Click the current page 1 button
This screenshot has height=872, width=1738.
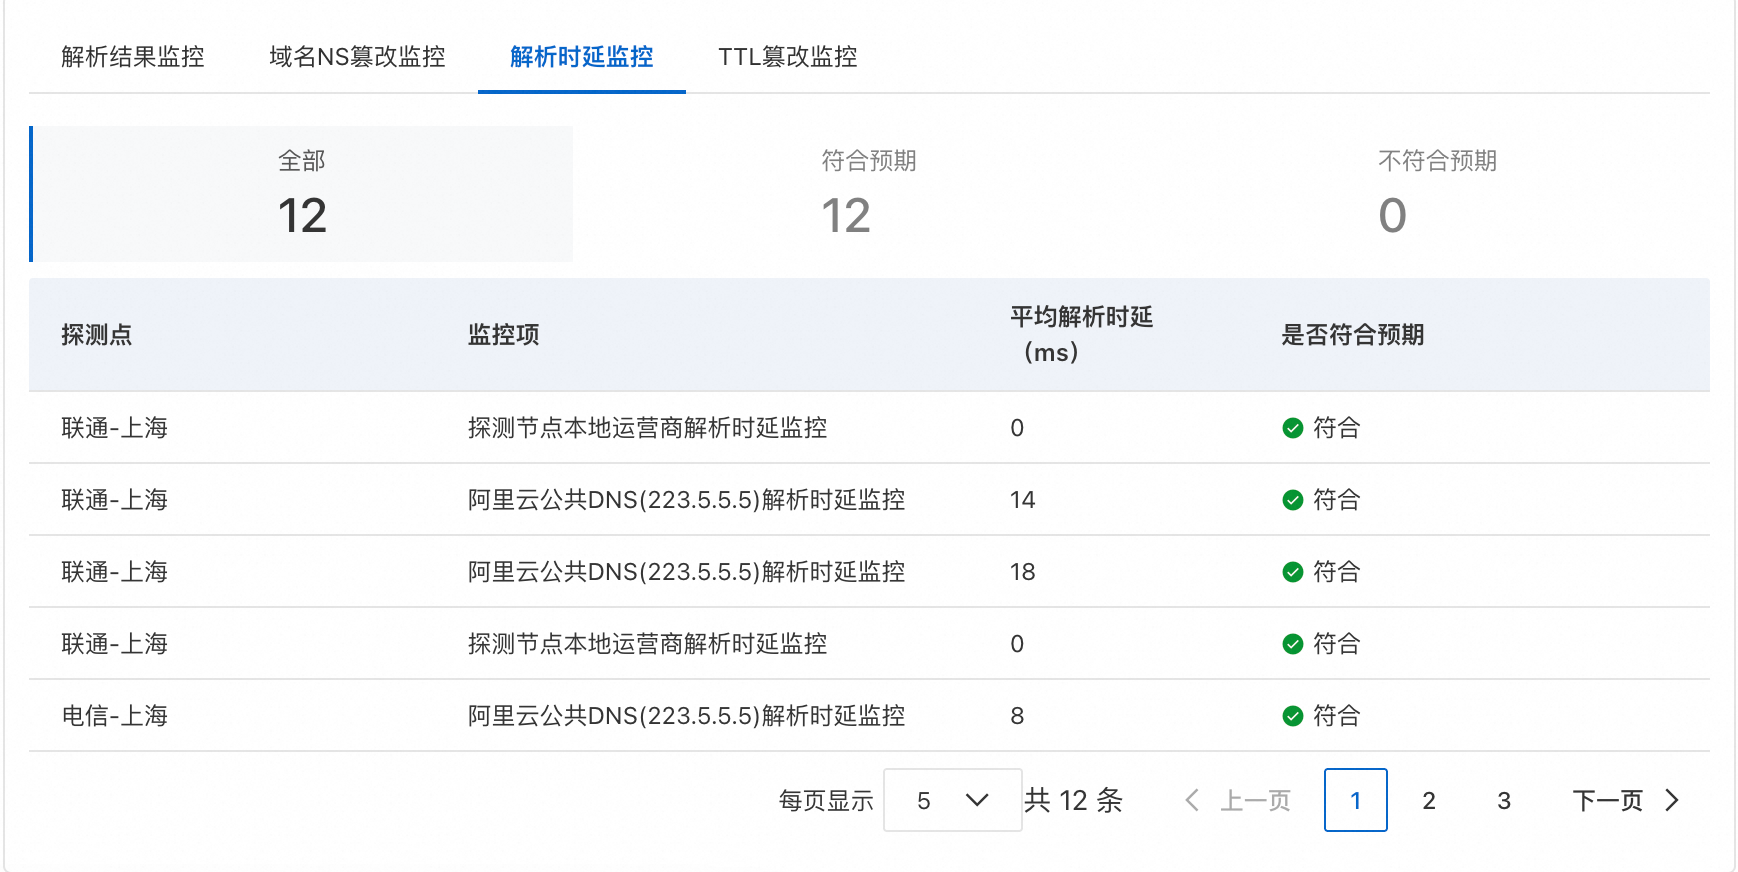tap(1355, 800)
